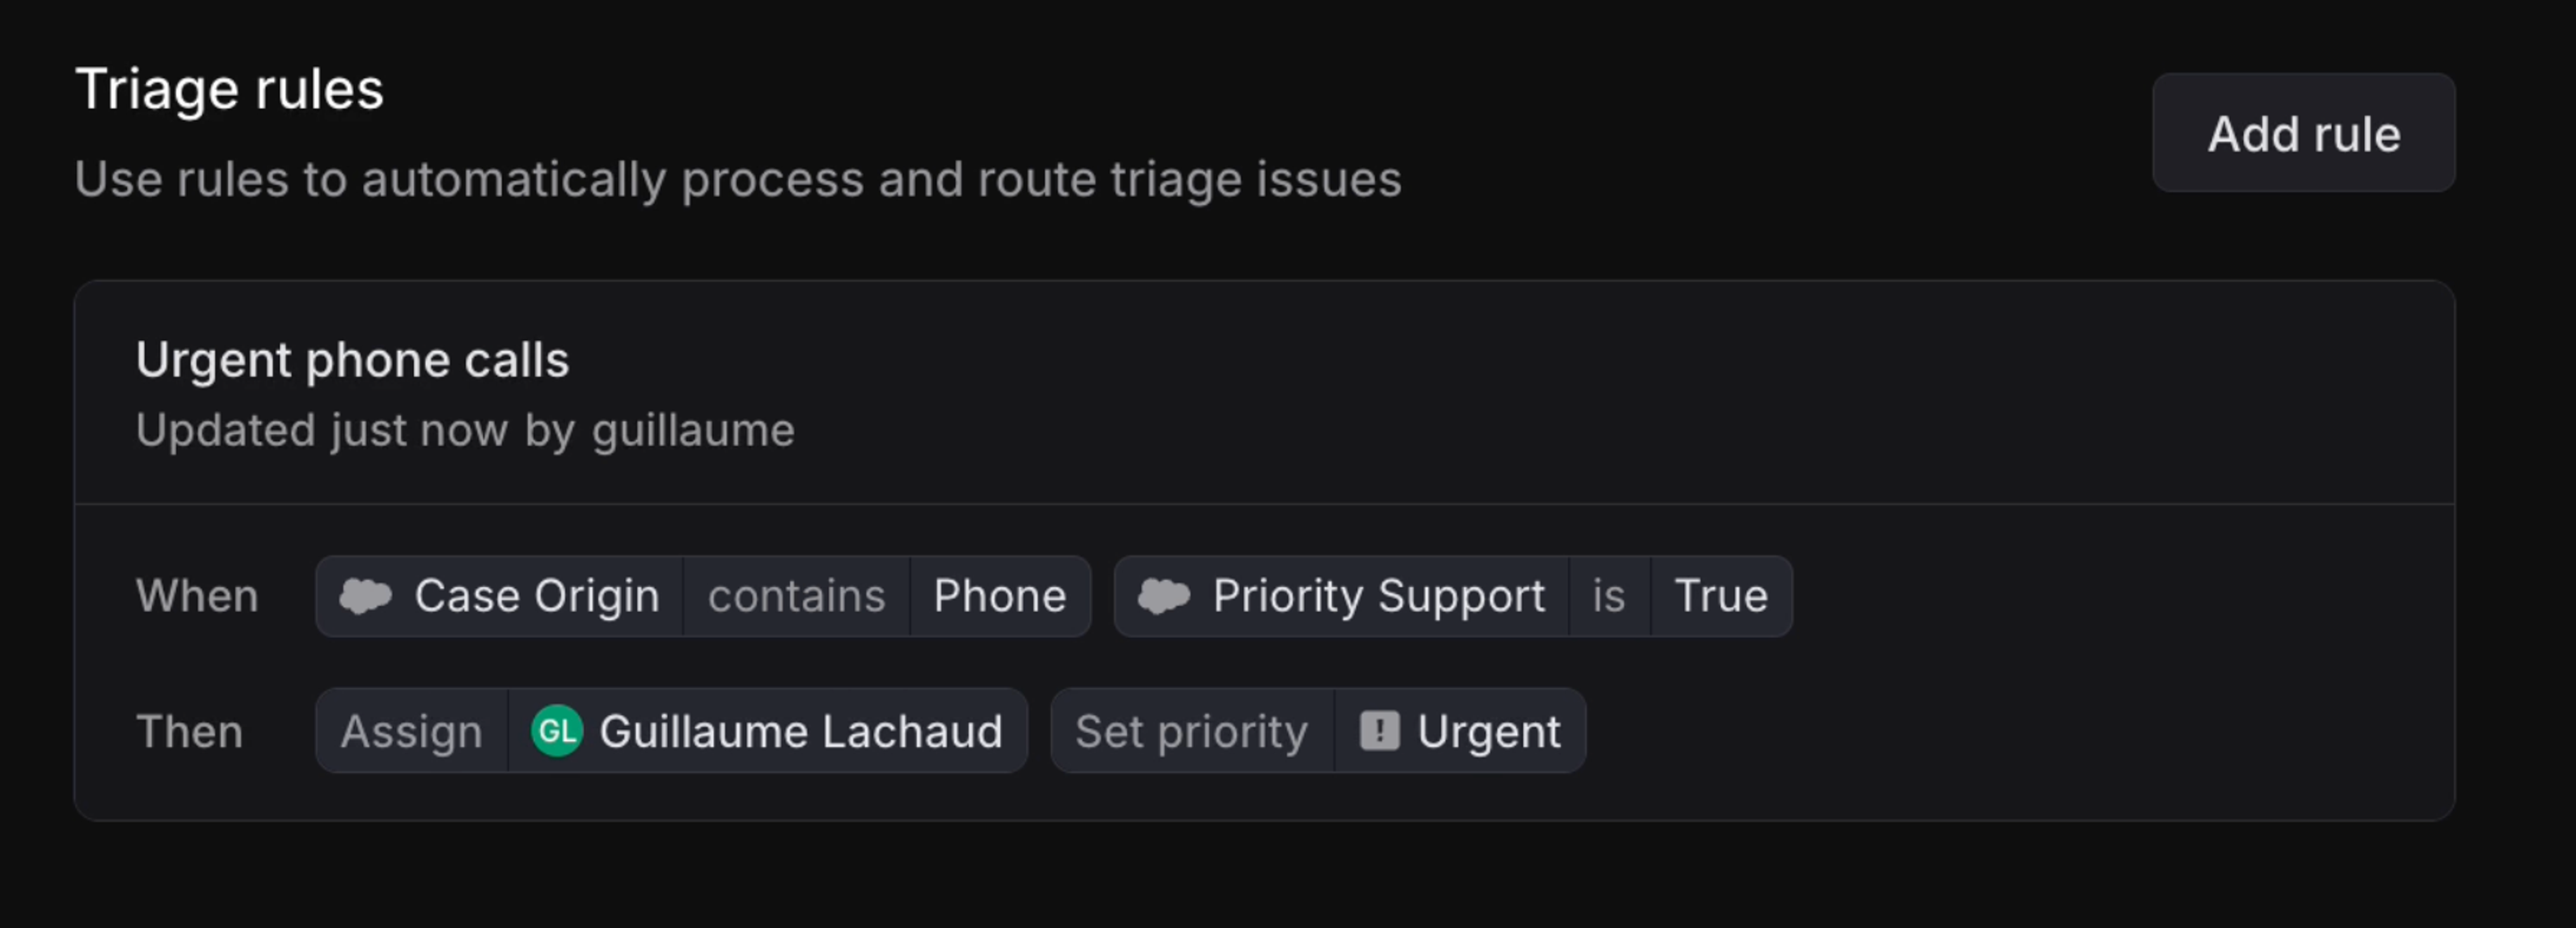Select the Case Origin field chip
This screenshot has height=928, width=2576.
[x=498, y=596]
